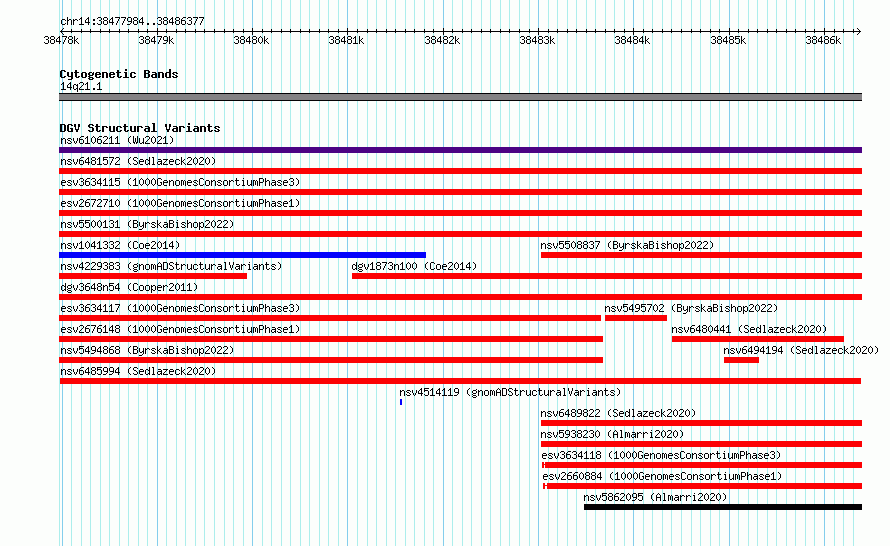Open the nsv6481572 (Sedlazeck2020) variant label
This screenshot has width=890, height=546.
click(x=138, y=161)
